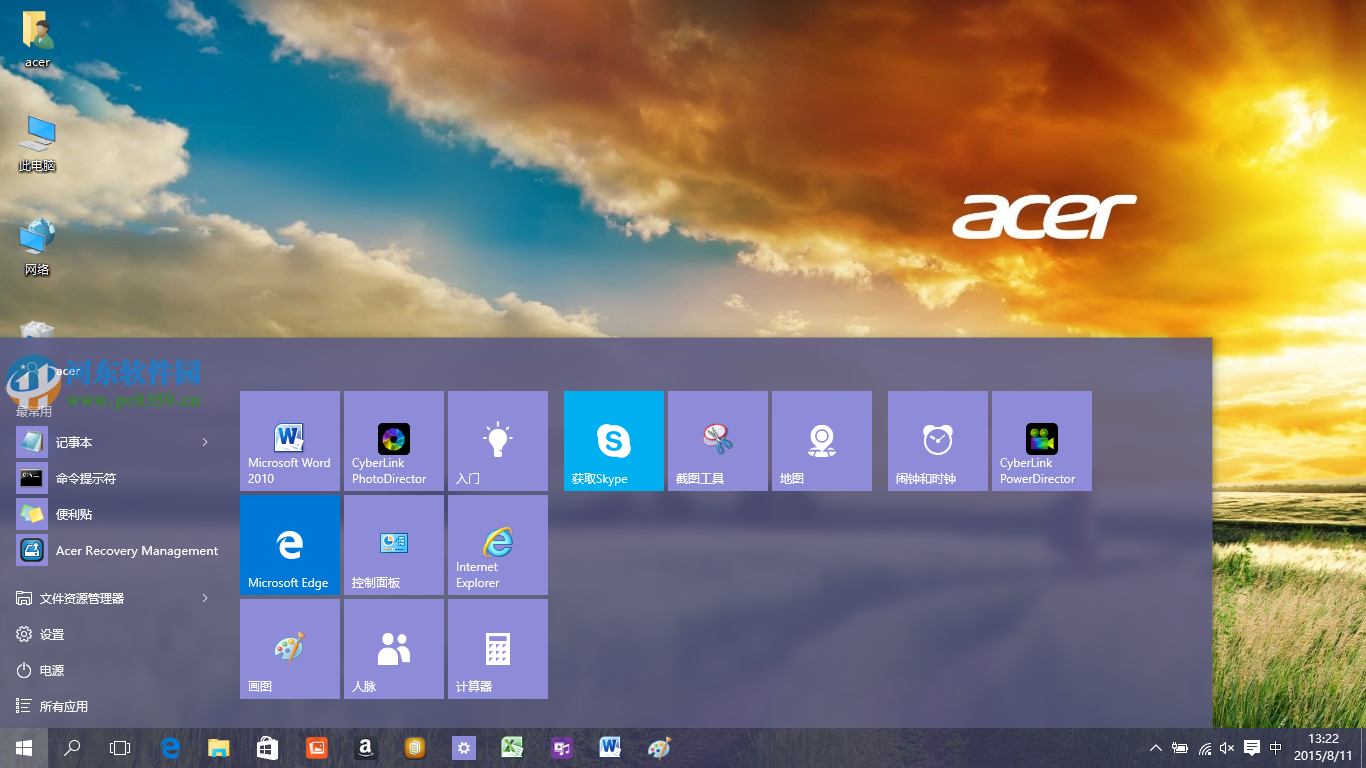The image size is (1366, 768).
Task: Open the Windows Store taskbar icon
Action: (x=267, y=747)
